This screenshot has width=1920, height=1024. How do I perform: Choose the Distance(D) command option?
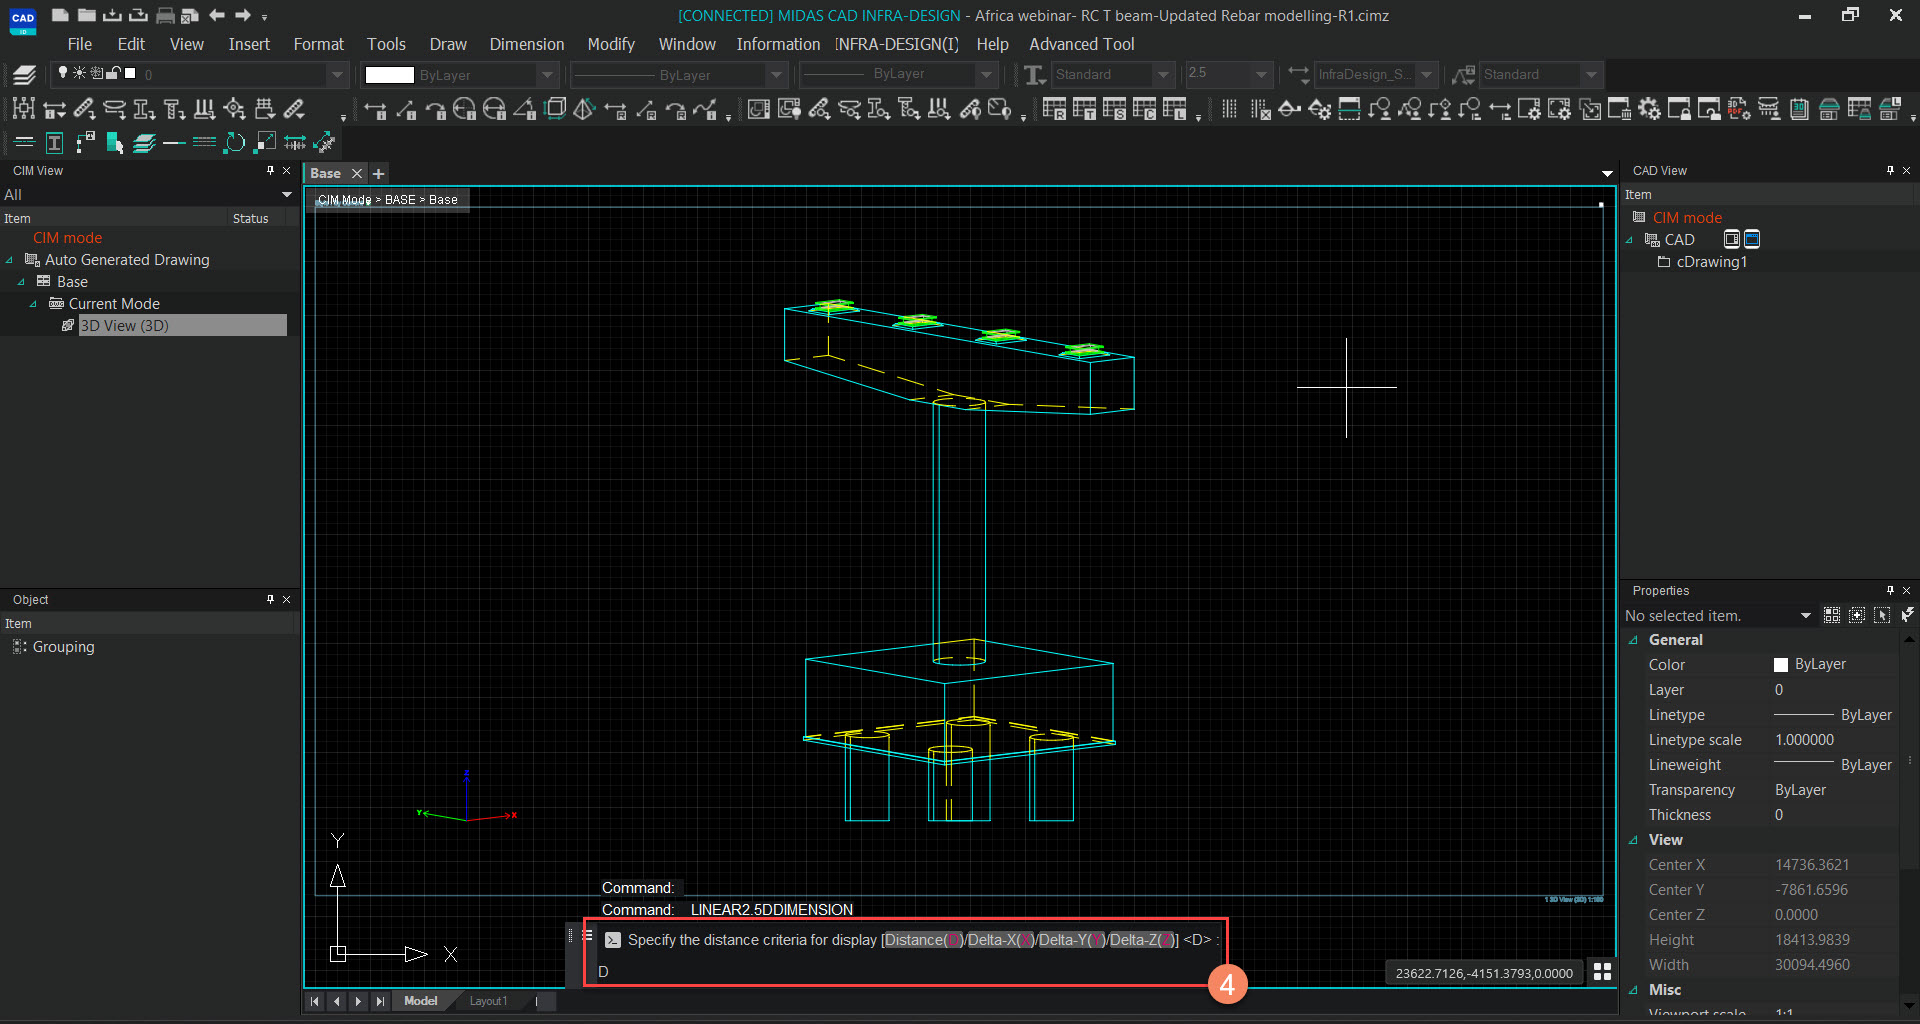(x=924, y=940)
